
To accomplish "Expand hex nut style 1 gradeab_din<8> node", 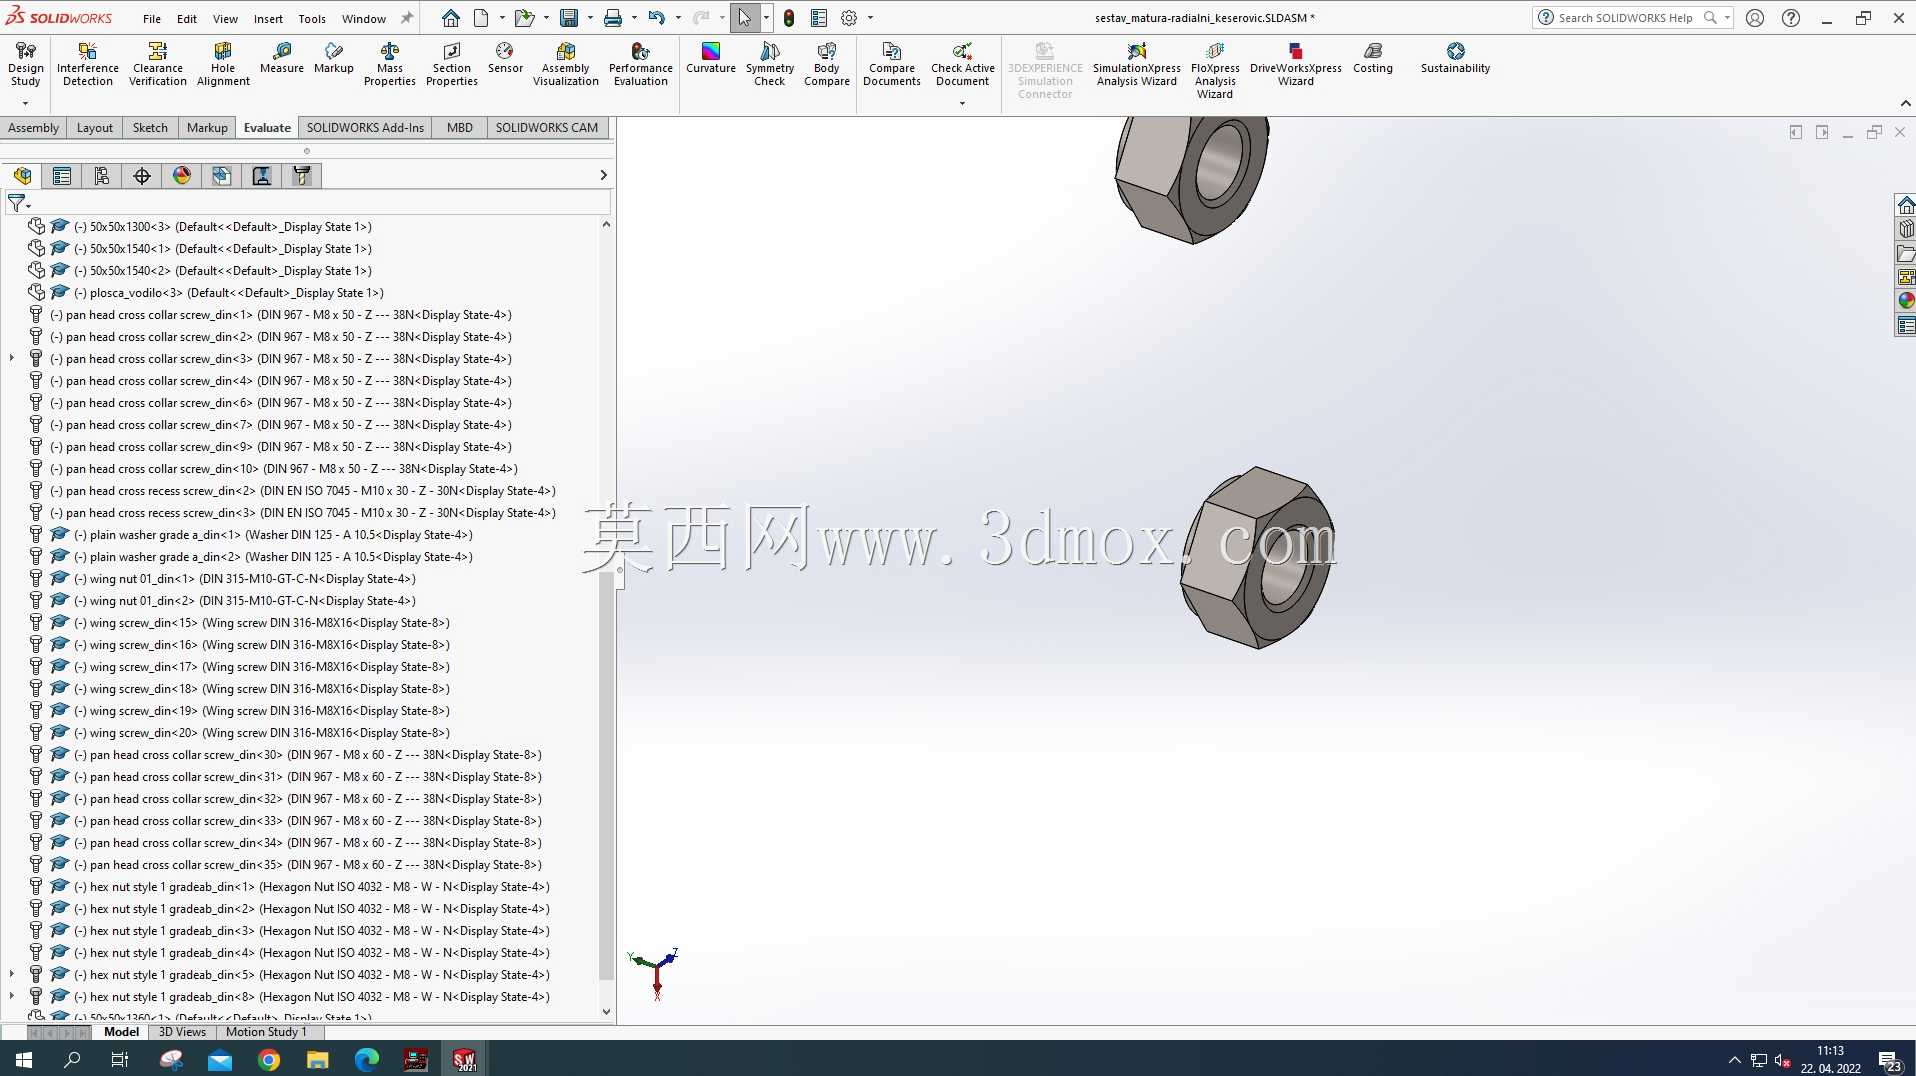I will coord(12,996).
